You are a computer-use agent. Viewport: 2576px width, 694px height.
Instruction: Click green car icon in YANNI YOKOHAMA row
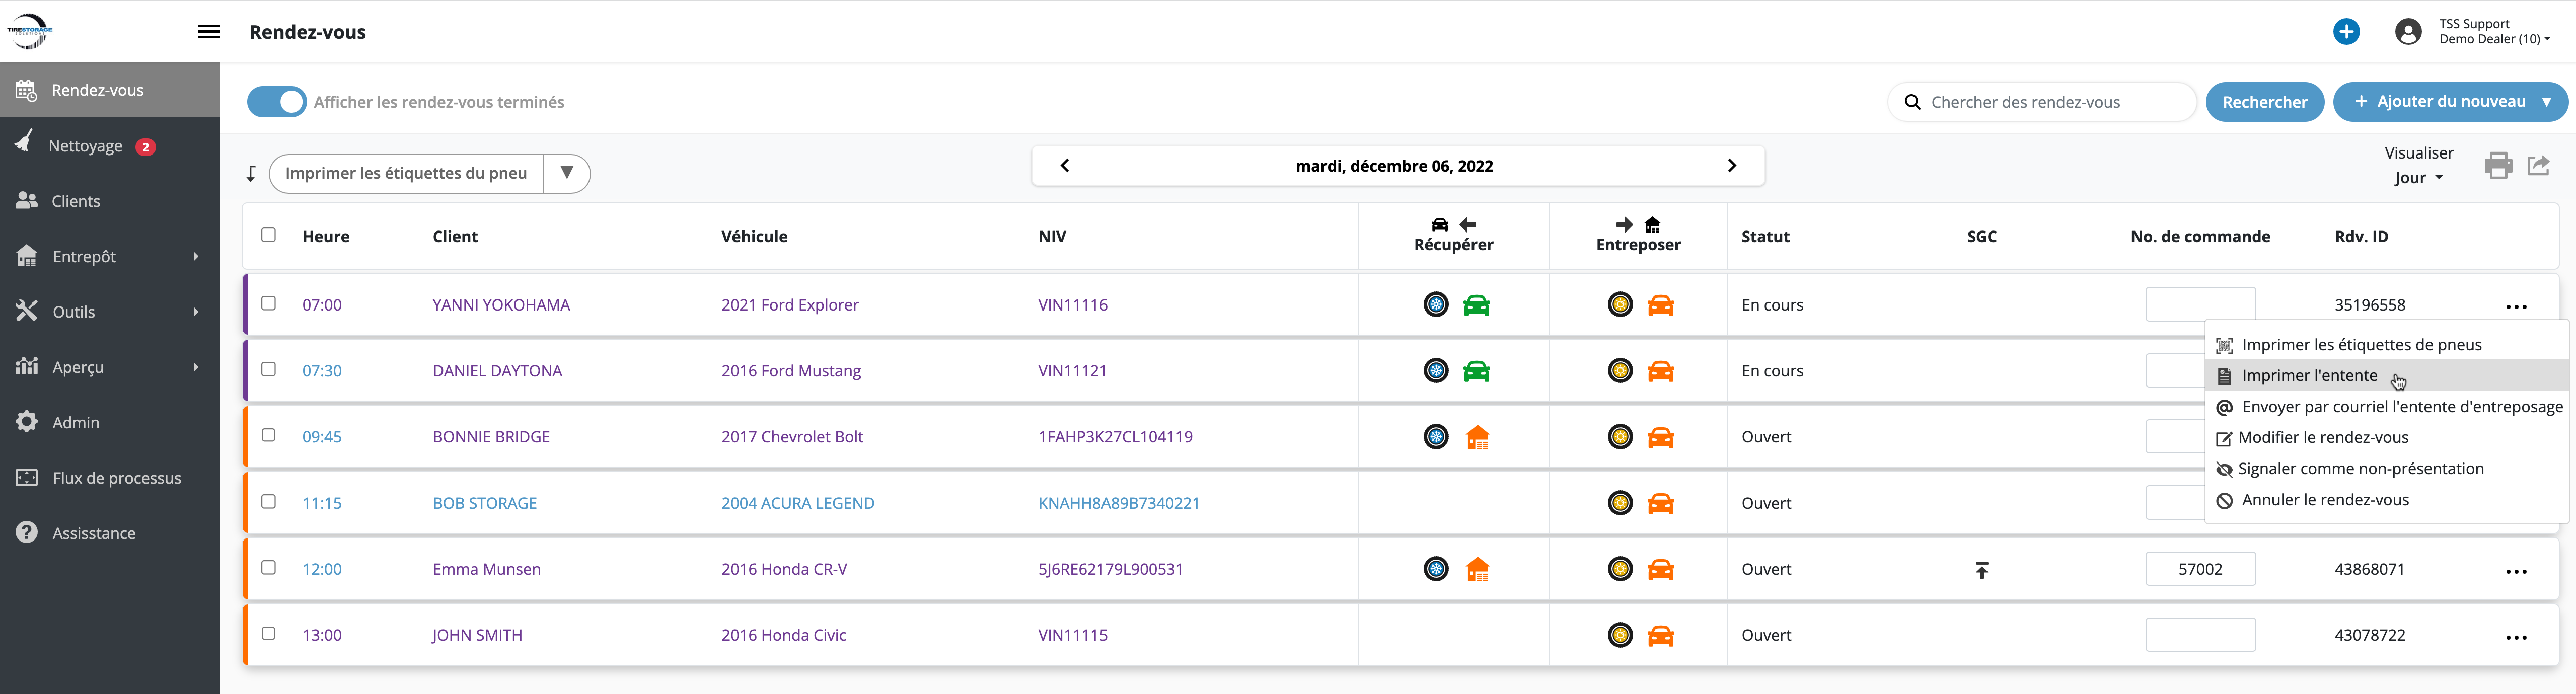[x=1476, y=306]
